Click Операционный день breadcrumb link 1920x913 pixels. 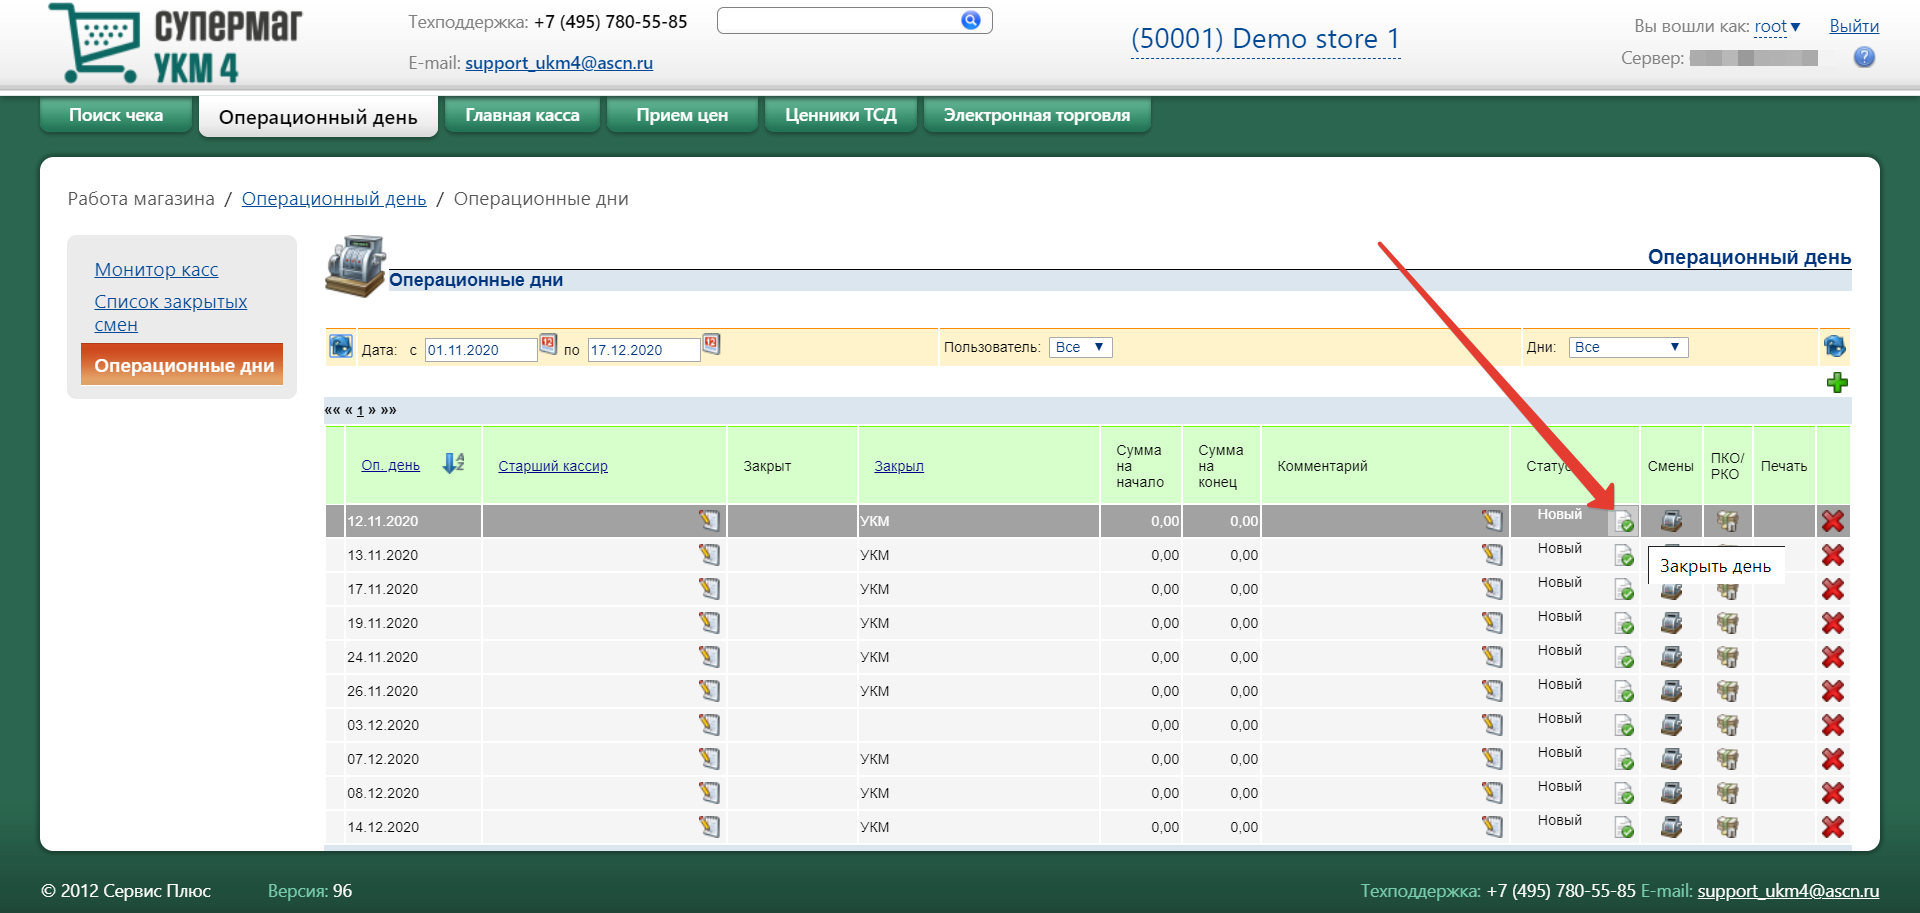[x=334, y=198]
